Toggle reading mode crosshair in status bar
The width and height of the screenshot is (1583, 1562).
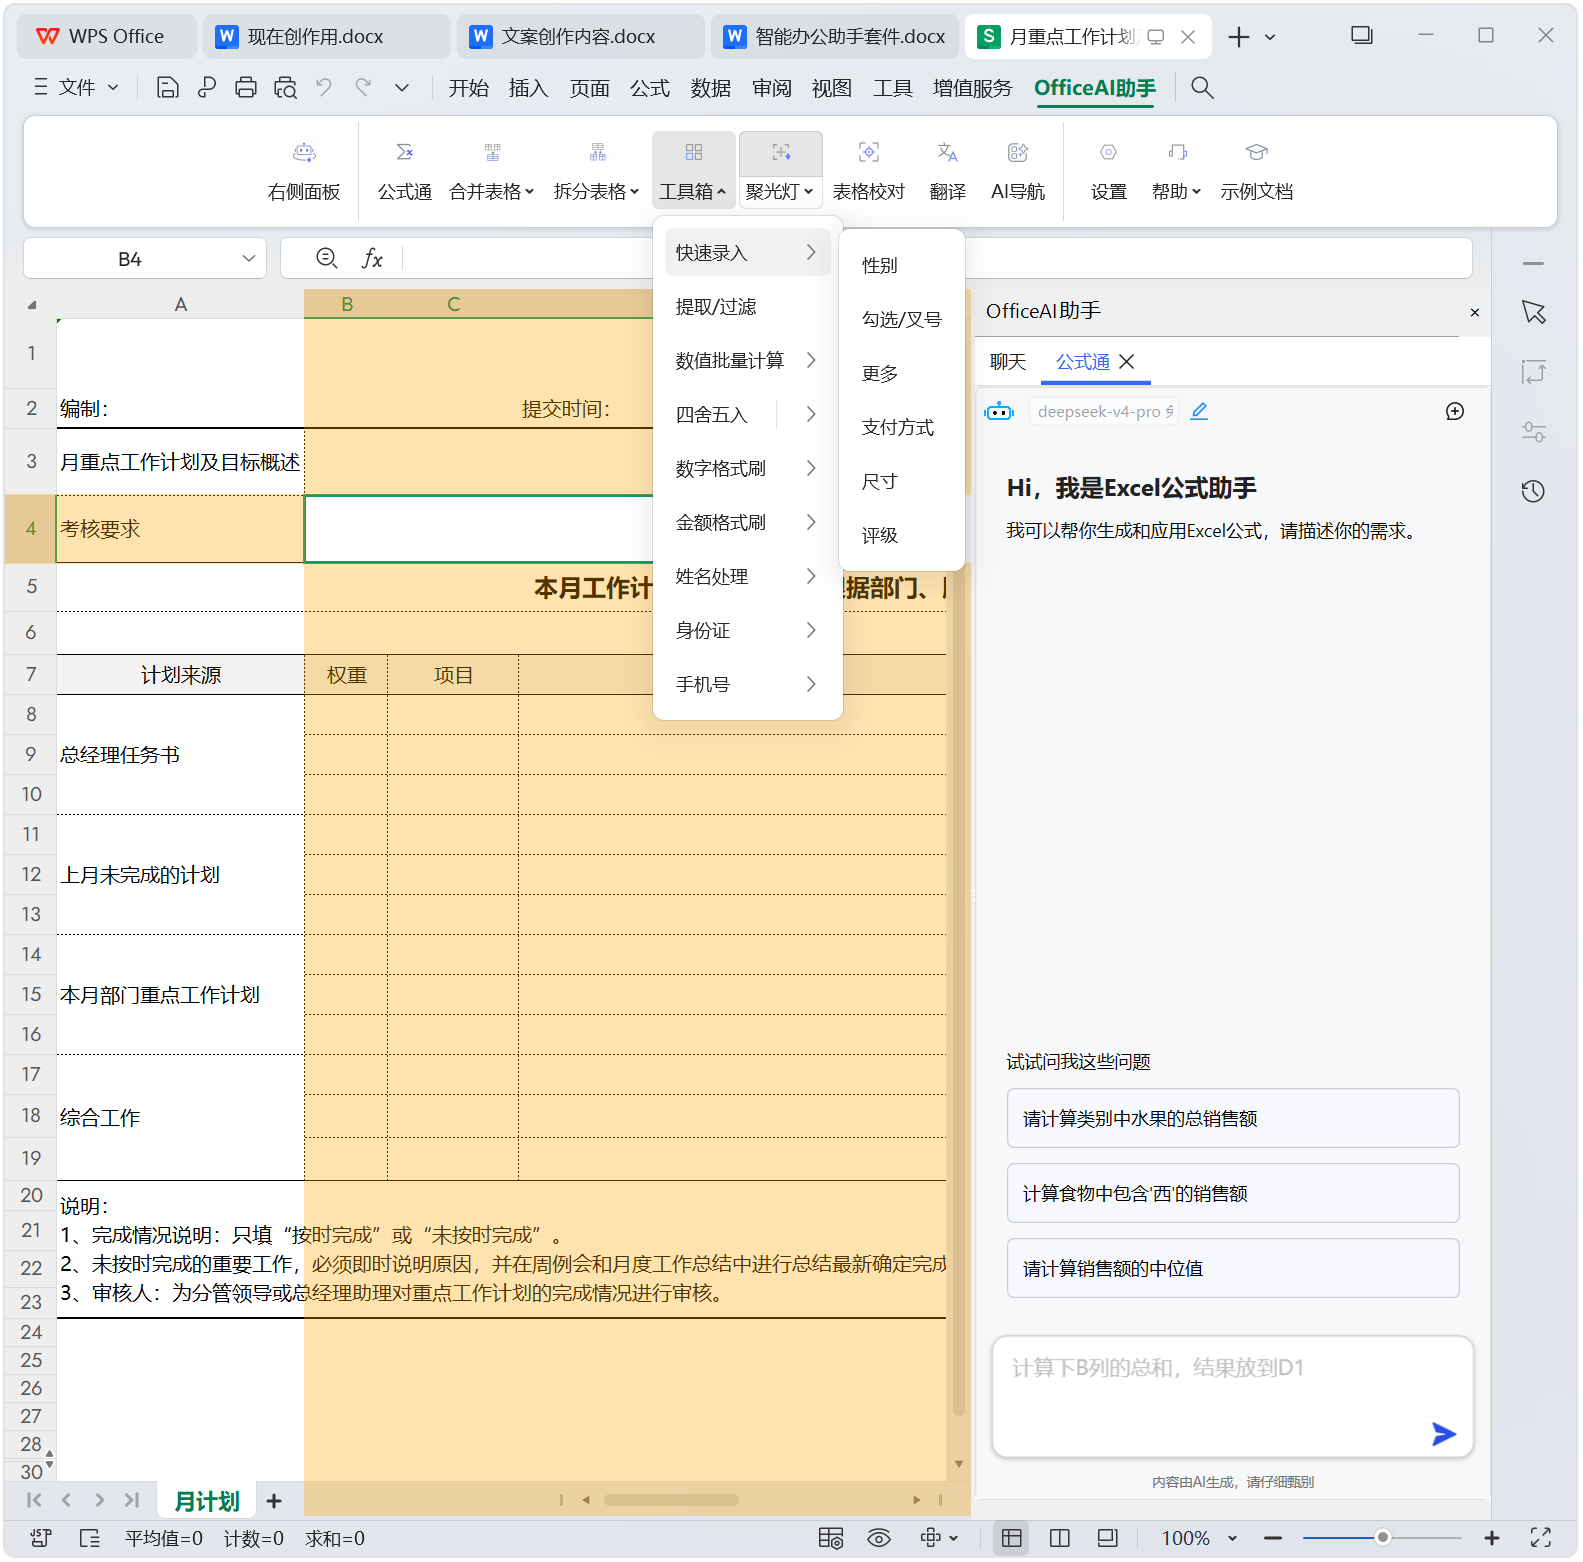pyautogui.click(x=931, y=1538)
